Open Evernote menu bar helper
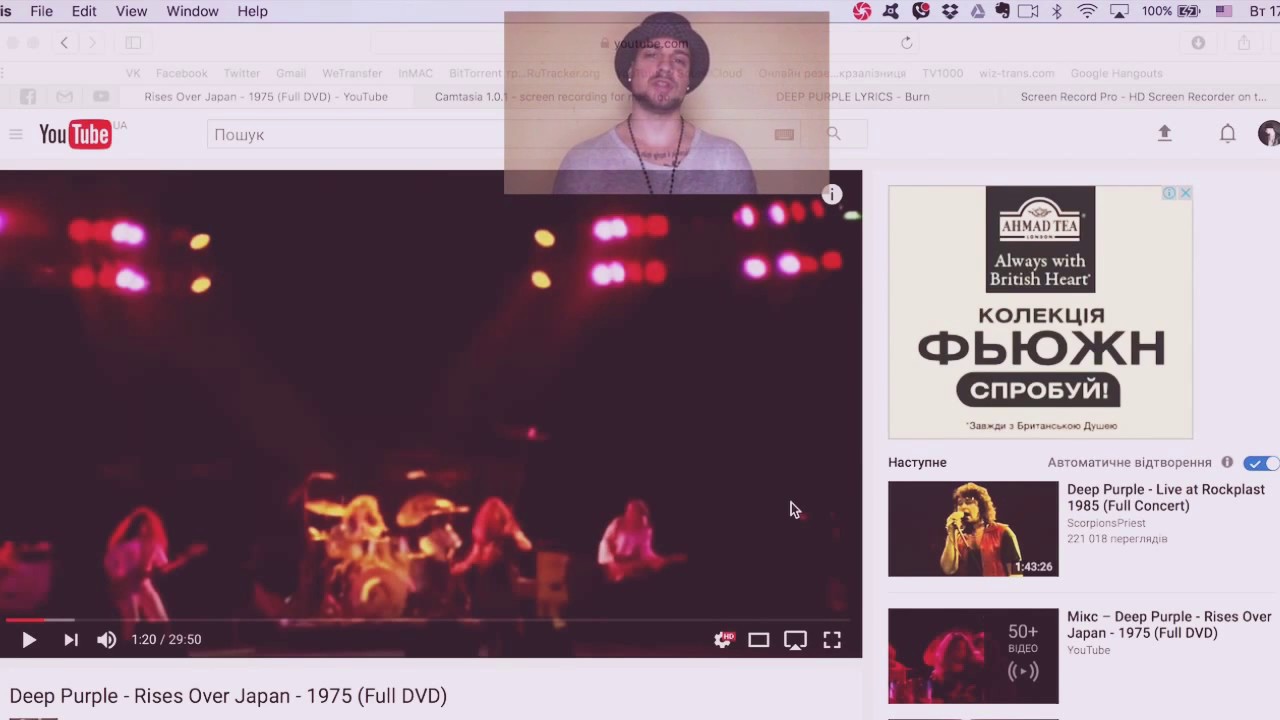Image resolution: width=1280 pixels, height=720 pixels. tap(1002, 11)
